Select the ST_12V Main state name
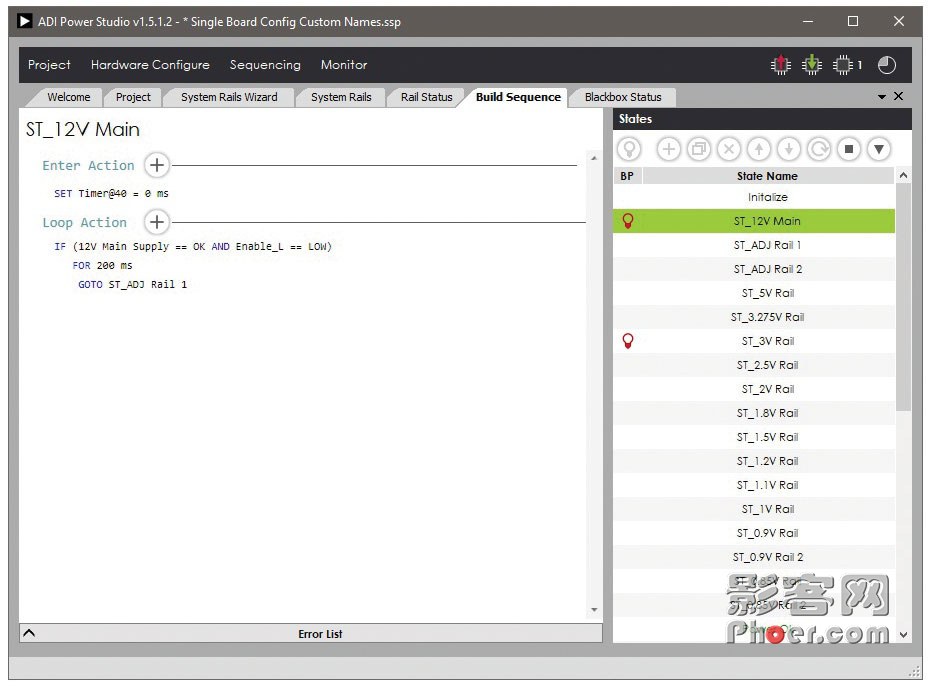Screen dimensions: 934x689 (767, 221)
